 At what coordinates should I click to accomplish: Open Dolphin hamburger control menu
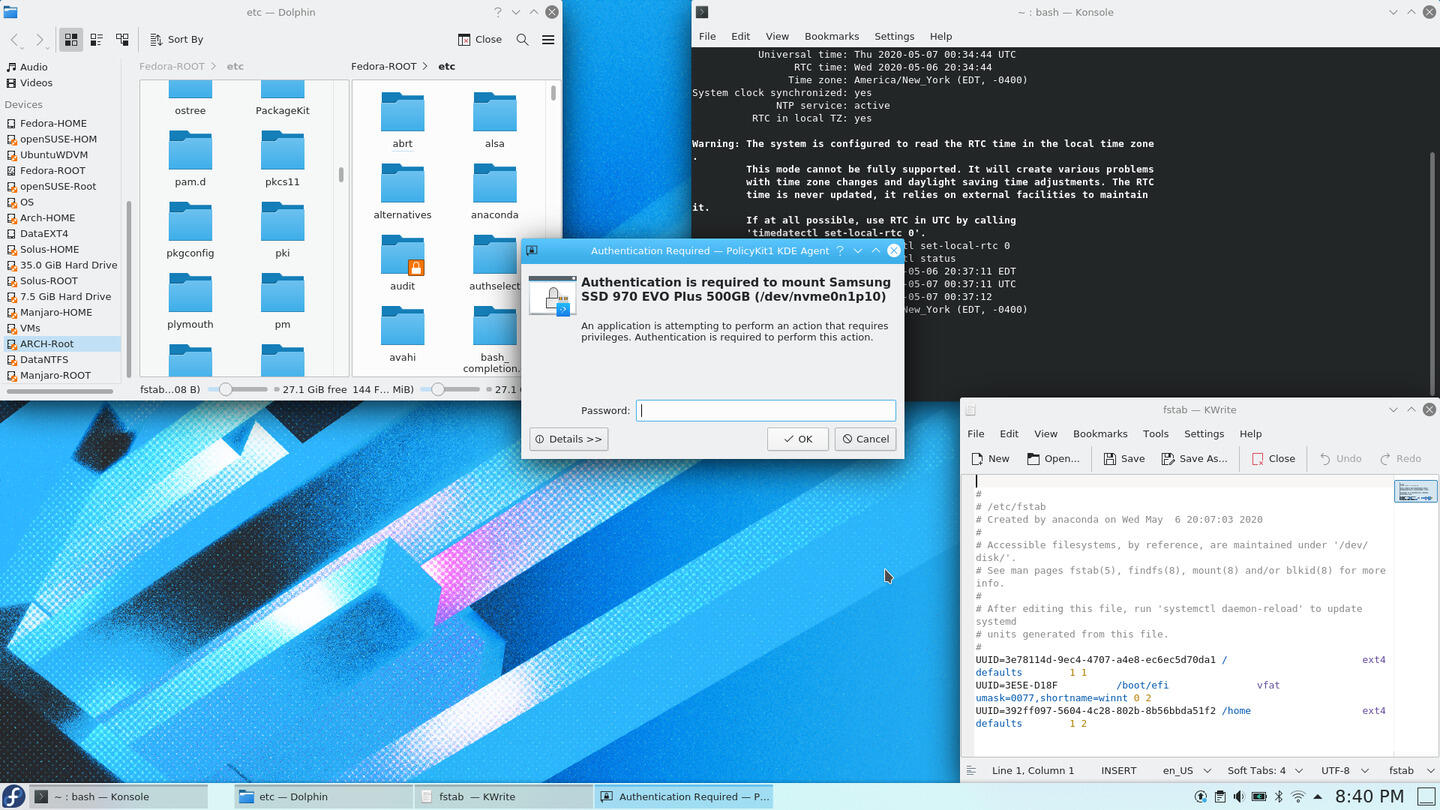[548, 39]
